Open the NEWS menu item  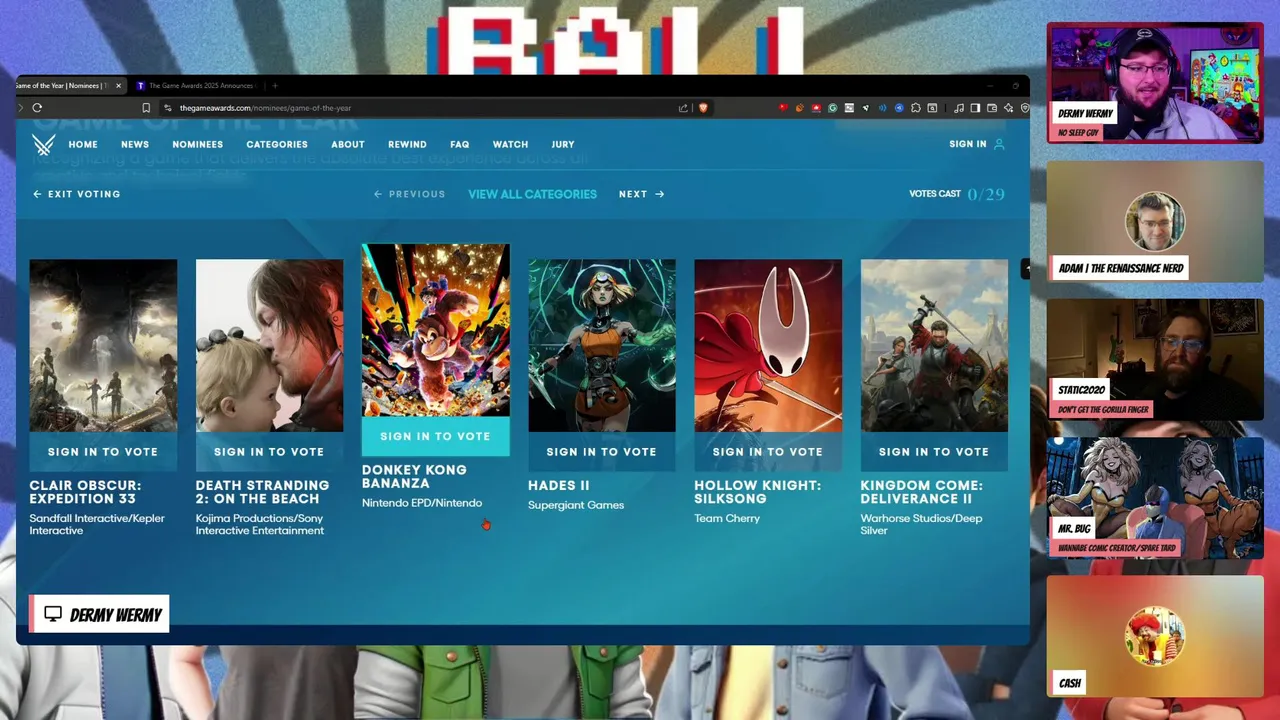135,144
